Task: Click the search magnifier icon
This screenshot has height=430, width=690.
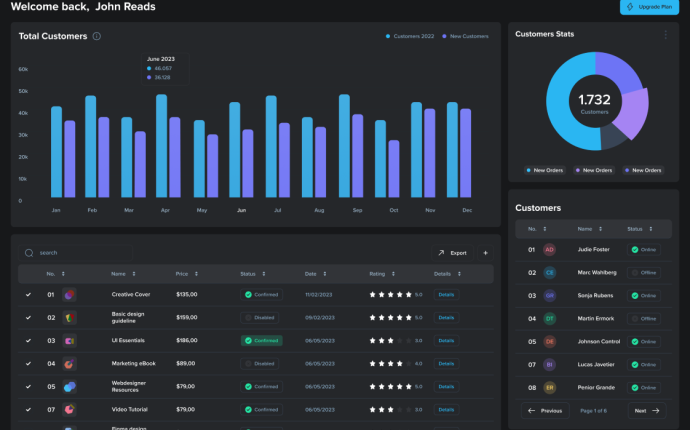Action: 29,253
